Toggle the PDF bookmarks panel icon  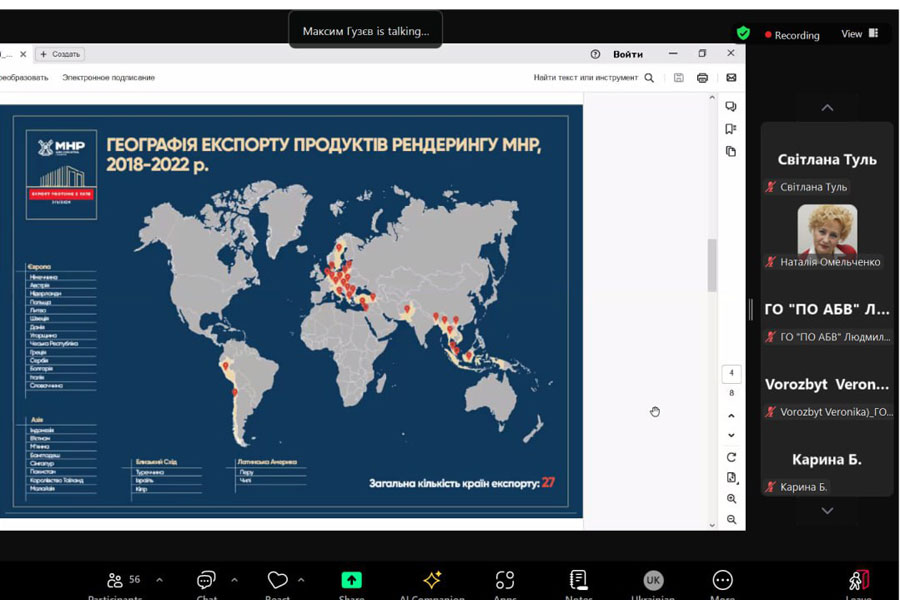pyautogui.click(x=731, y=129)
